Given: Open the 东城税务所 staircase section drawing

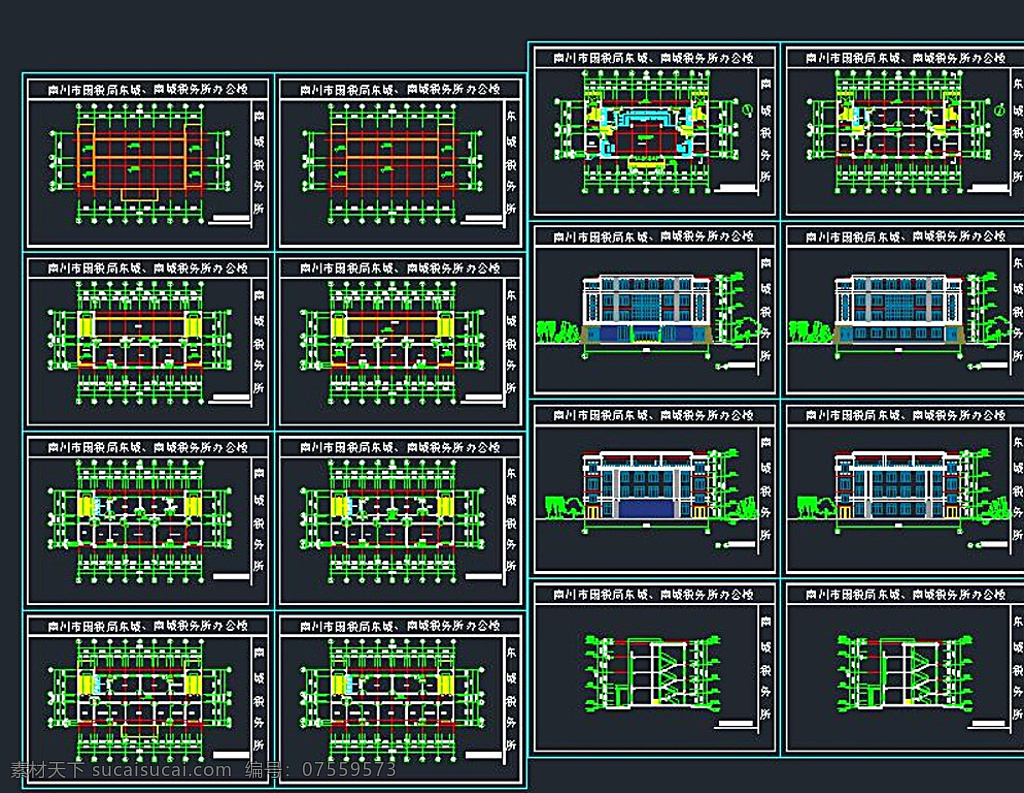Looking at the screenshot, I should [x=906, y=667].
